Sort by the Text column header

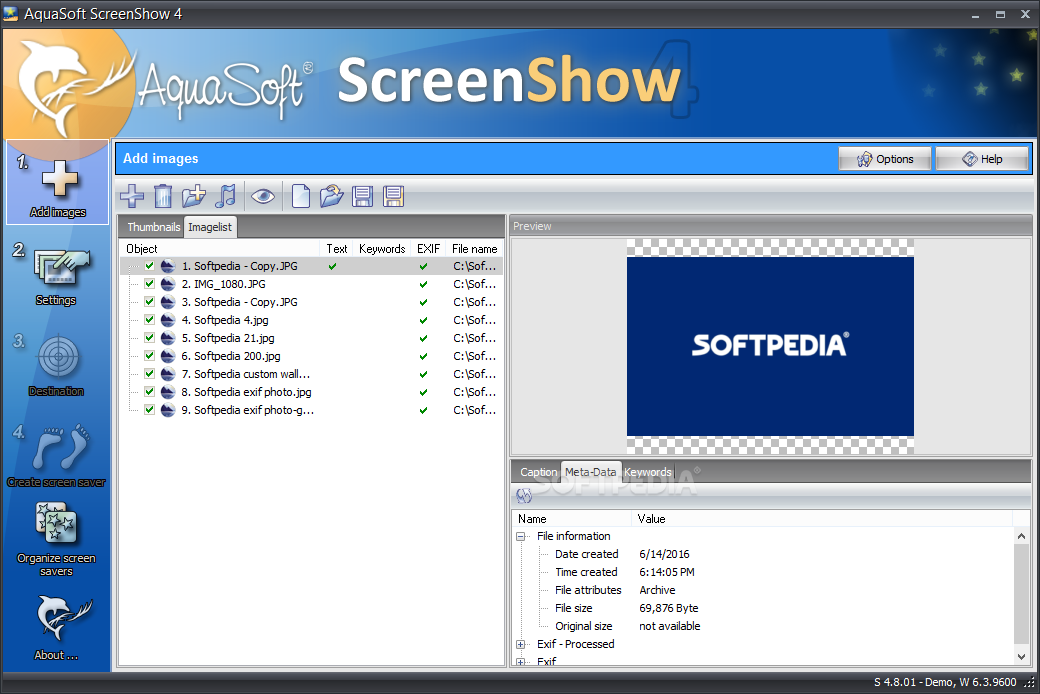pos(336,249)
